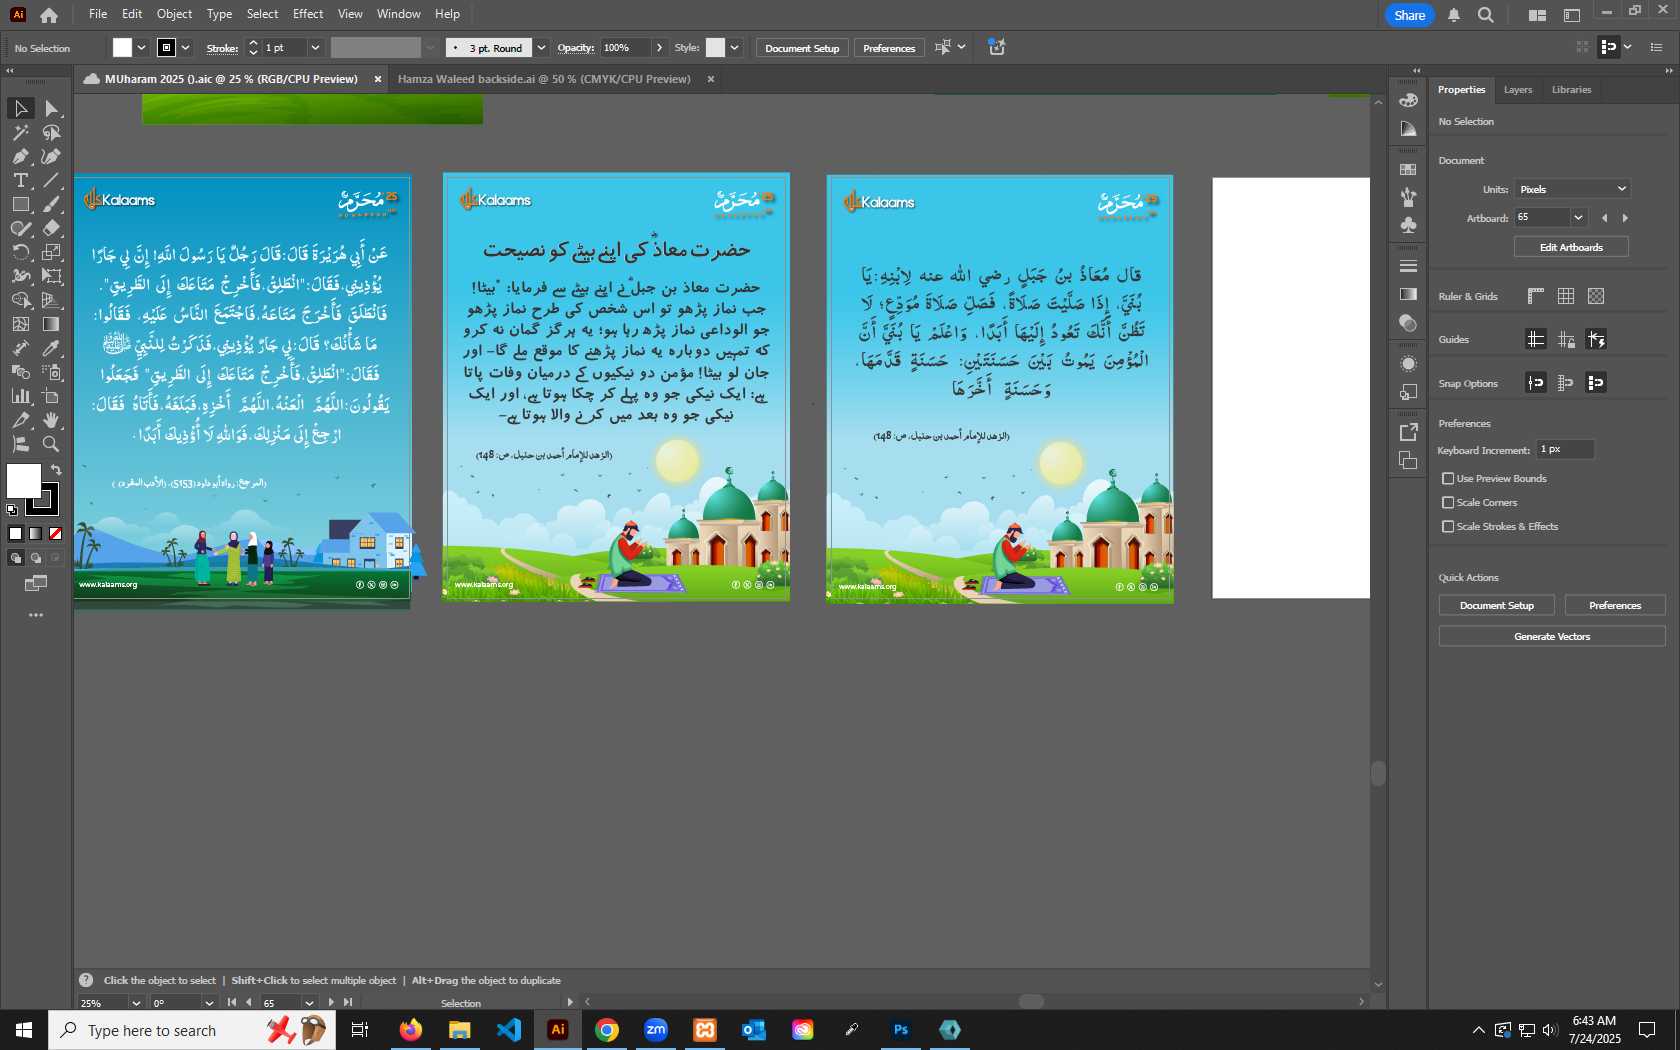Toggle Snap to Point option
The height and width of the screenshot is (1050, 1680).
click(1536, 382)
